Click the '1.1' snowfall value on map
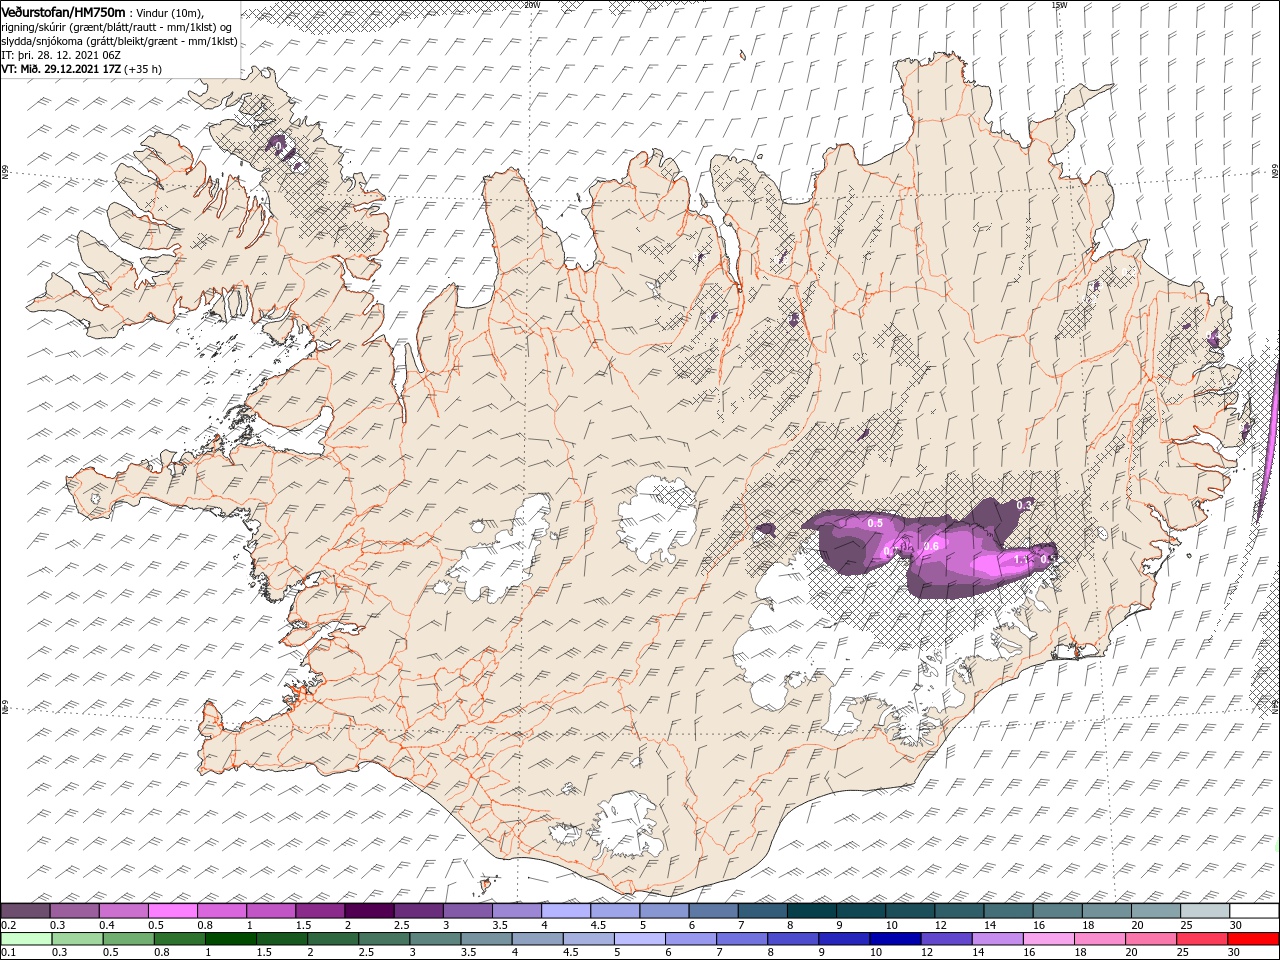This screenshot has width=1280, height=960. (x=1022, y=560)
